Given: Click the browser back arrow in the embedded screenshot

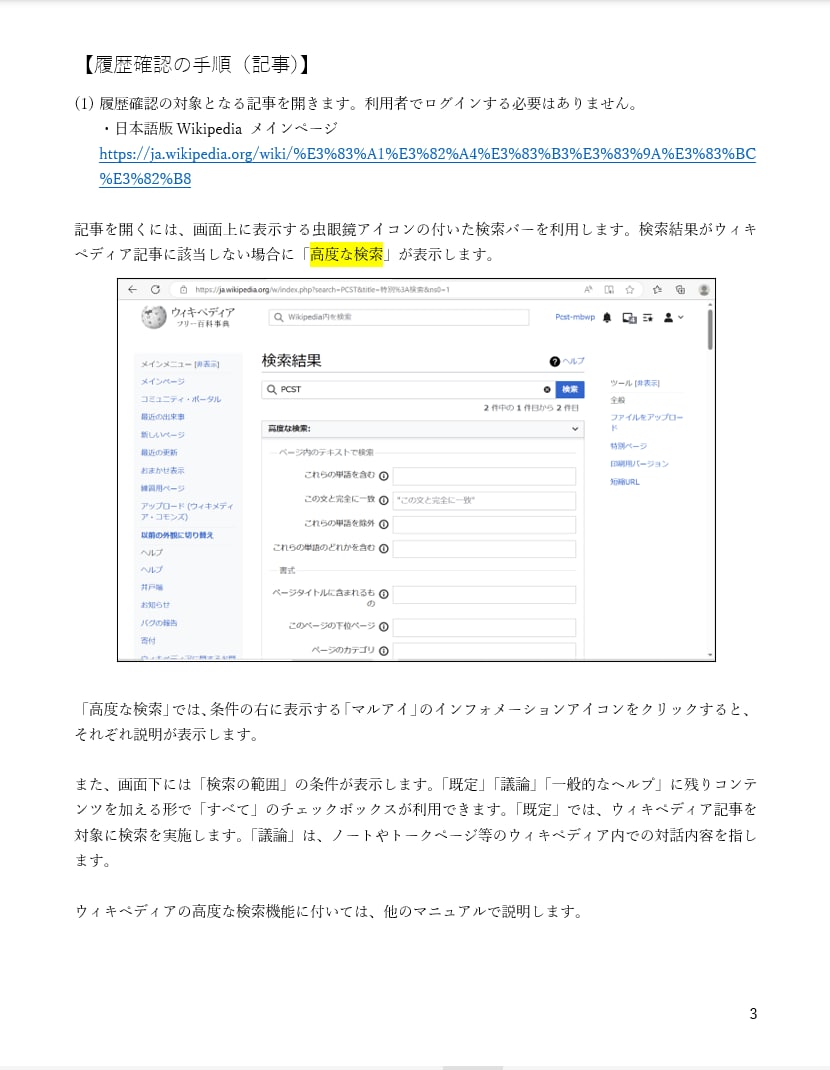Looking at the screenshot, I should 132,289.
